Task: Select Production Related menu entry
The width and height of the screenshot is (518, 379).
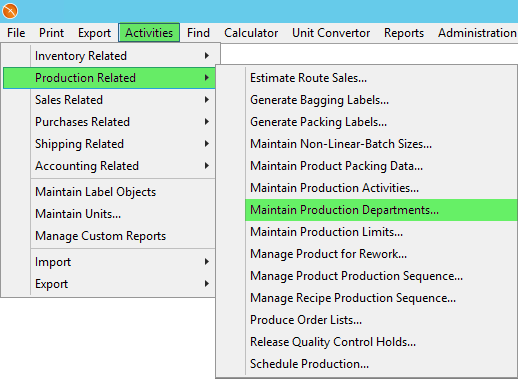Action: tap(109, 78)
